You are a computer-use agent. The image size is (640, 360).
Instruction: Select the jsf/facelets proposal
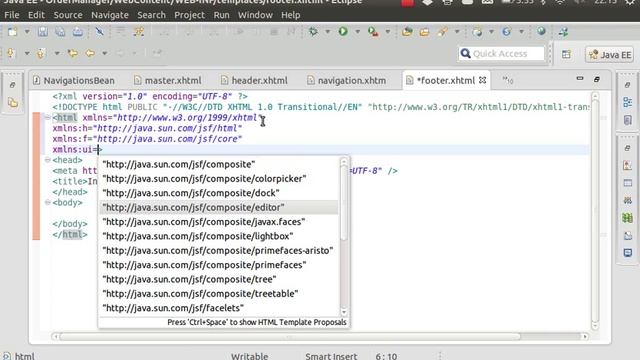coord(218,308)
